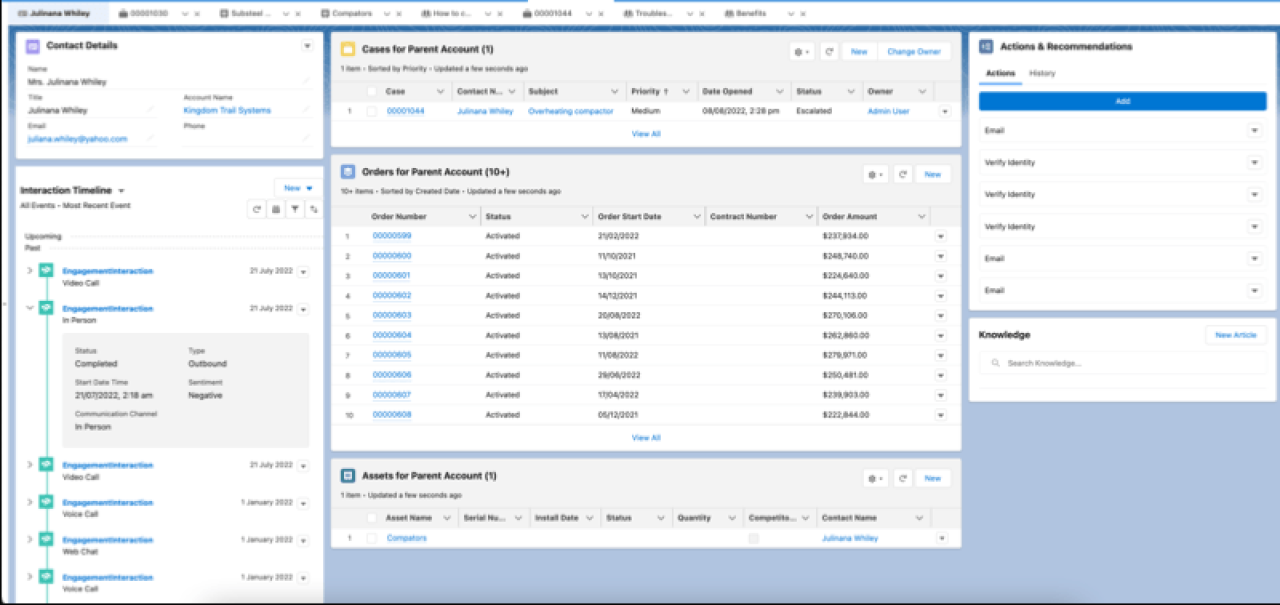This screenshot has width=1280, height=605.
Task: Open the 00001030 tab dropdown chevron
Action: click(x=186, y=14)
